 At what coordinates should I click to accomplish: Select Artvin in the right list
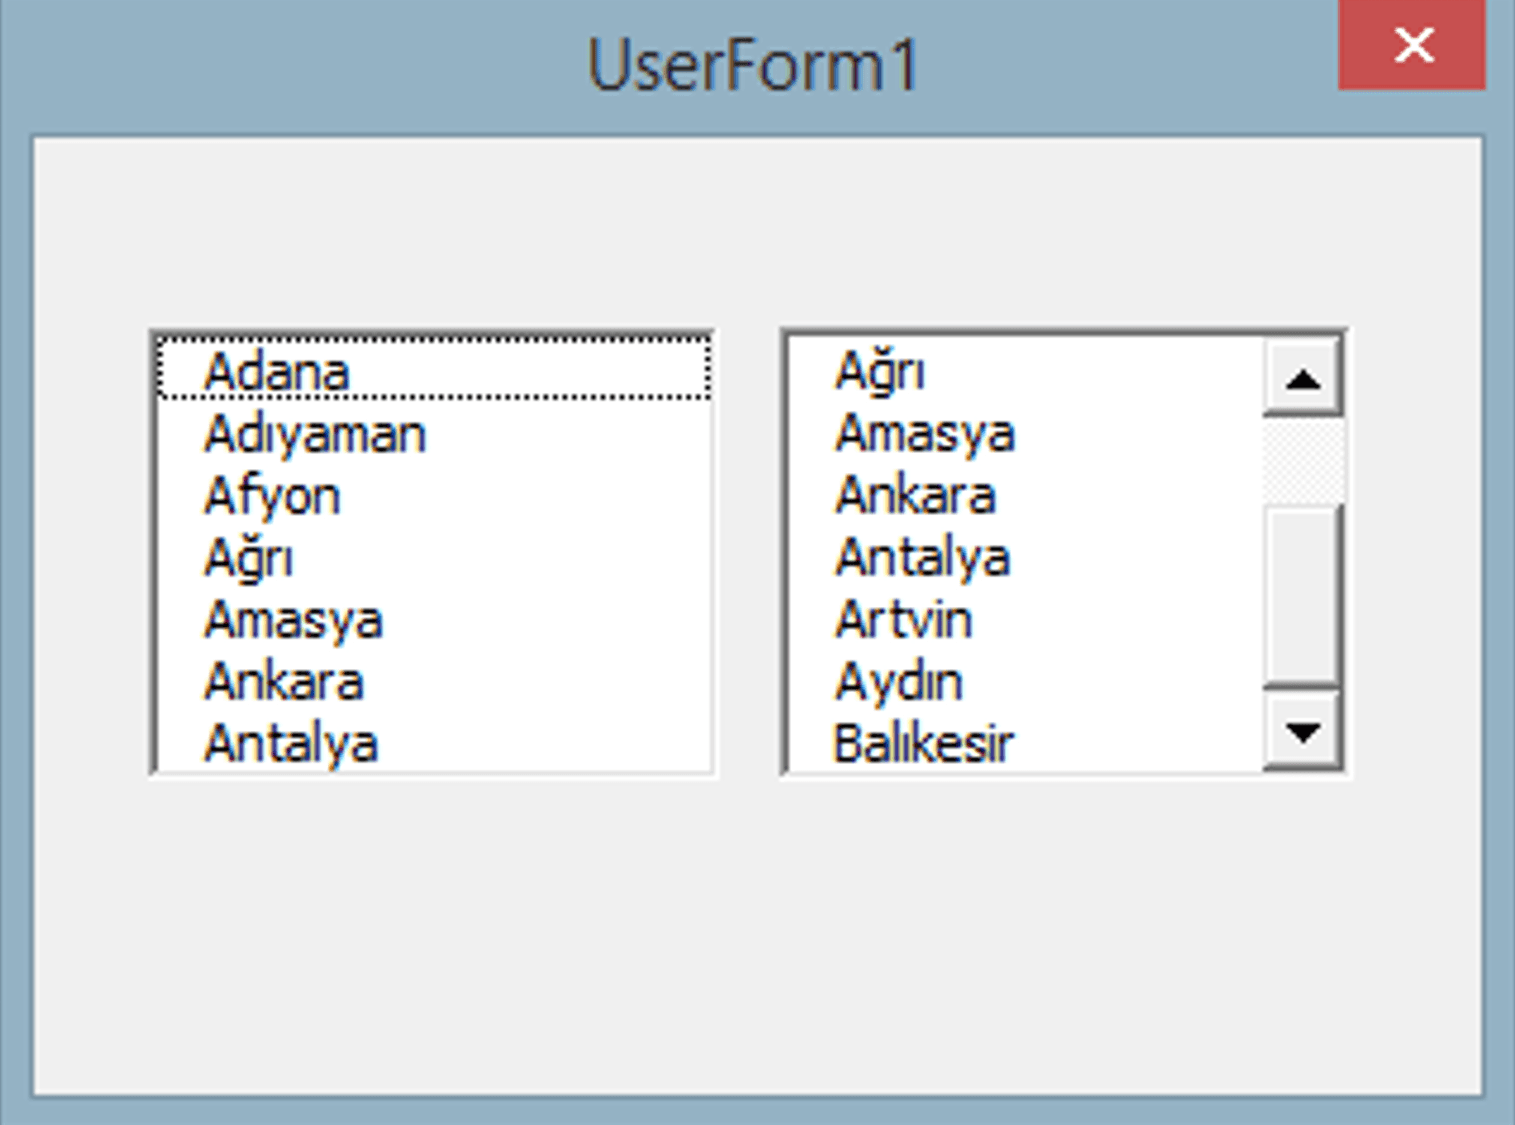(1026, 619)
